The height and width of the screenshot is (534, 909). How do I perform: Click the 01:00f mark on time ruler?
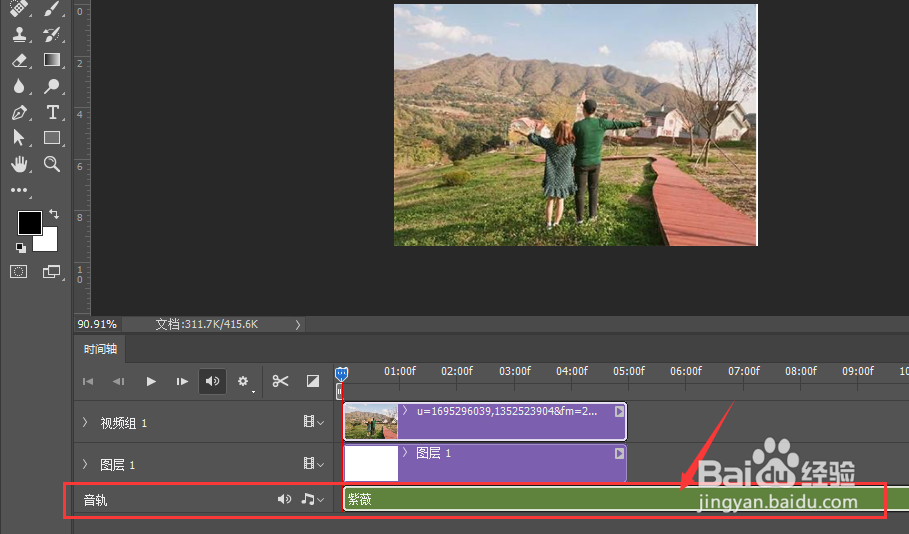click(x=400, y=371)
